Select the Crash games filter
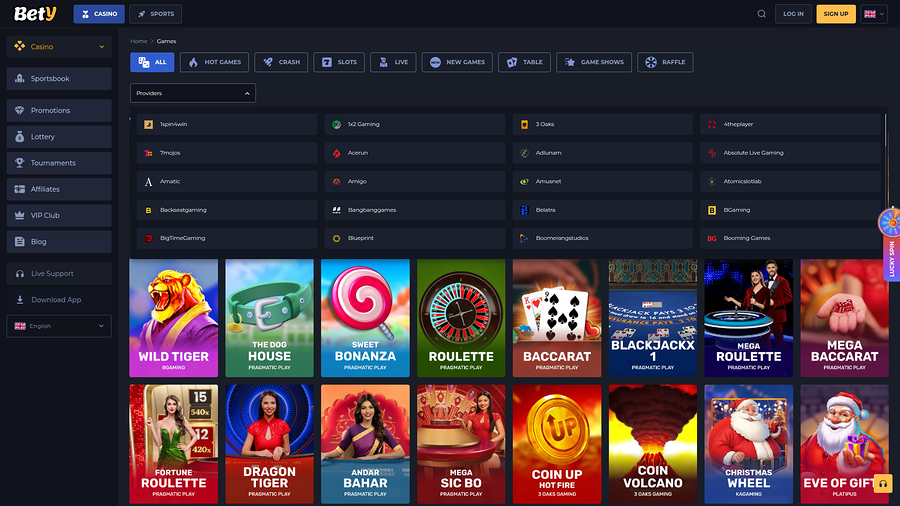900x506 pixels. click(x=281, y=62)
